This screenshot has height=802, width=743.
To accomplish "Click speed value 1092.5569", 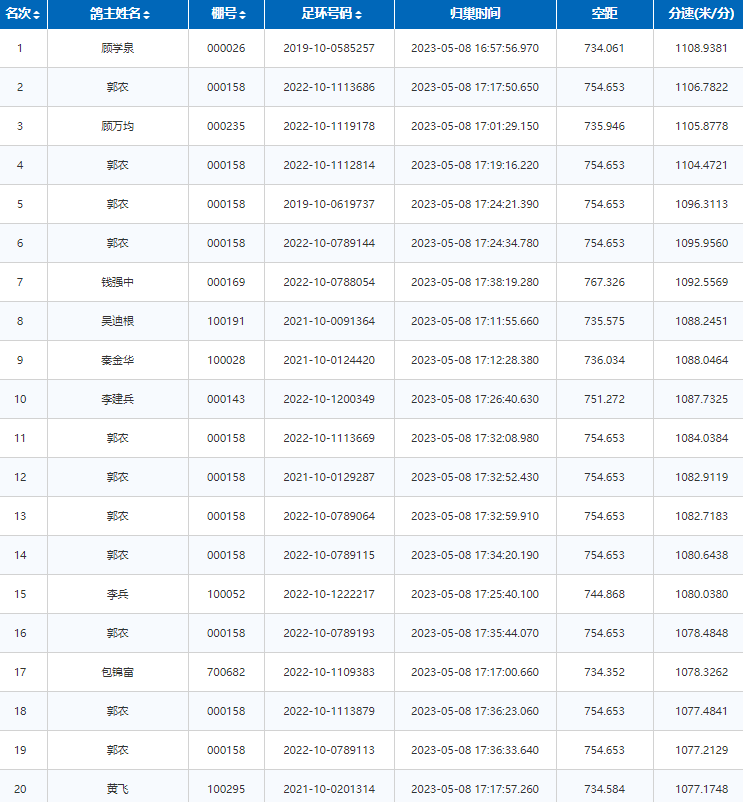I will (698, 282).
